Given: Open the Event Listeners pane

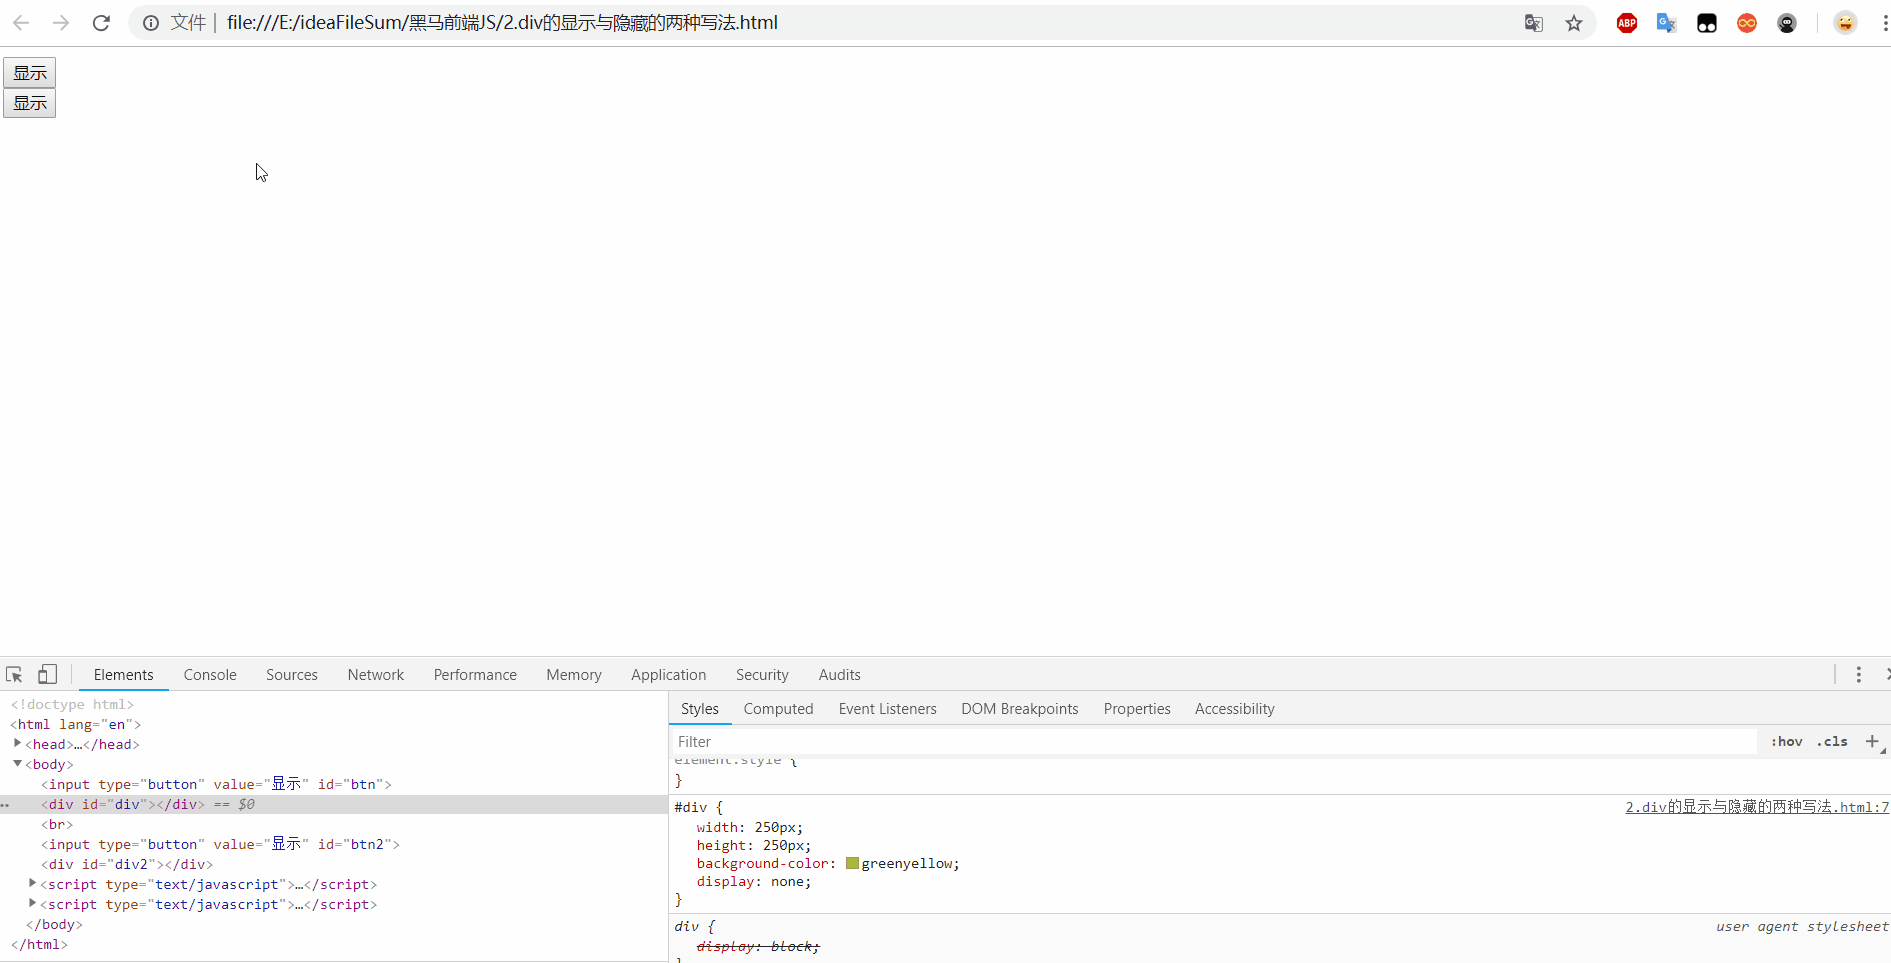Looking at the screenshot, I should [888, 709].
